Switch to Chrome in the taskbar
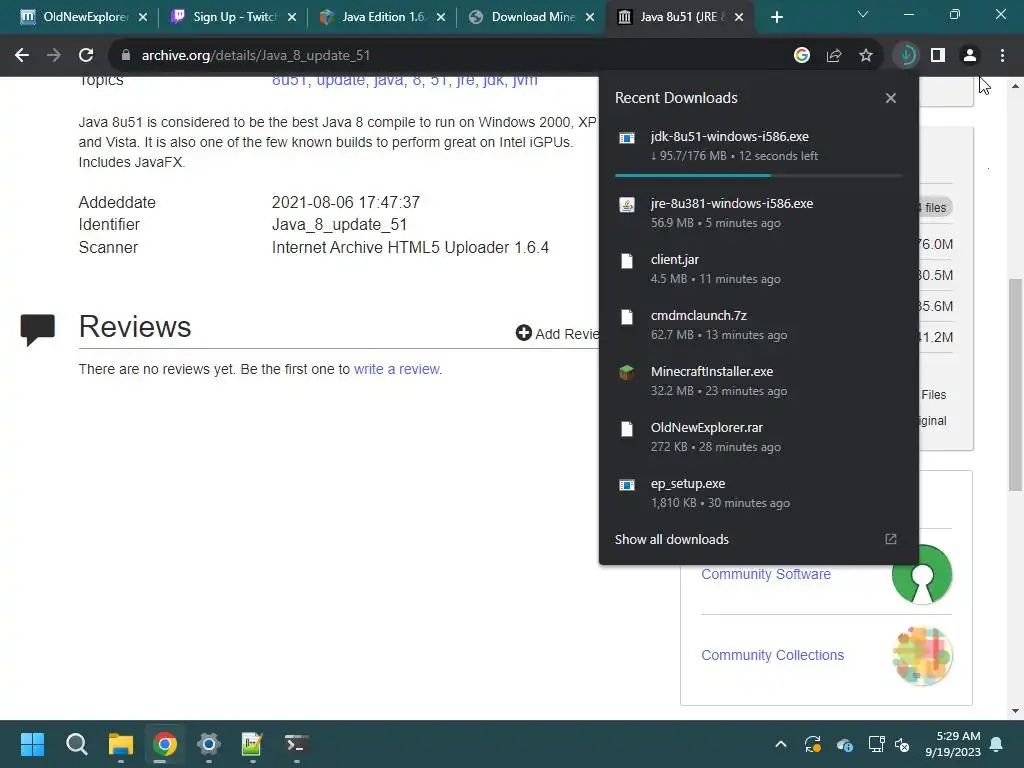1024x768 pixels. [165, 744]
